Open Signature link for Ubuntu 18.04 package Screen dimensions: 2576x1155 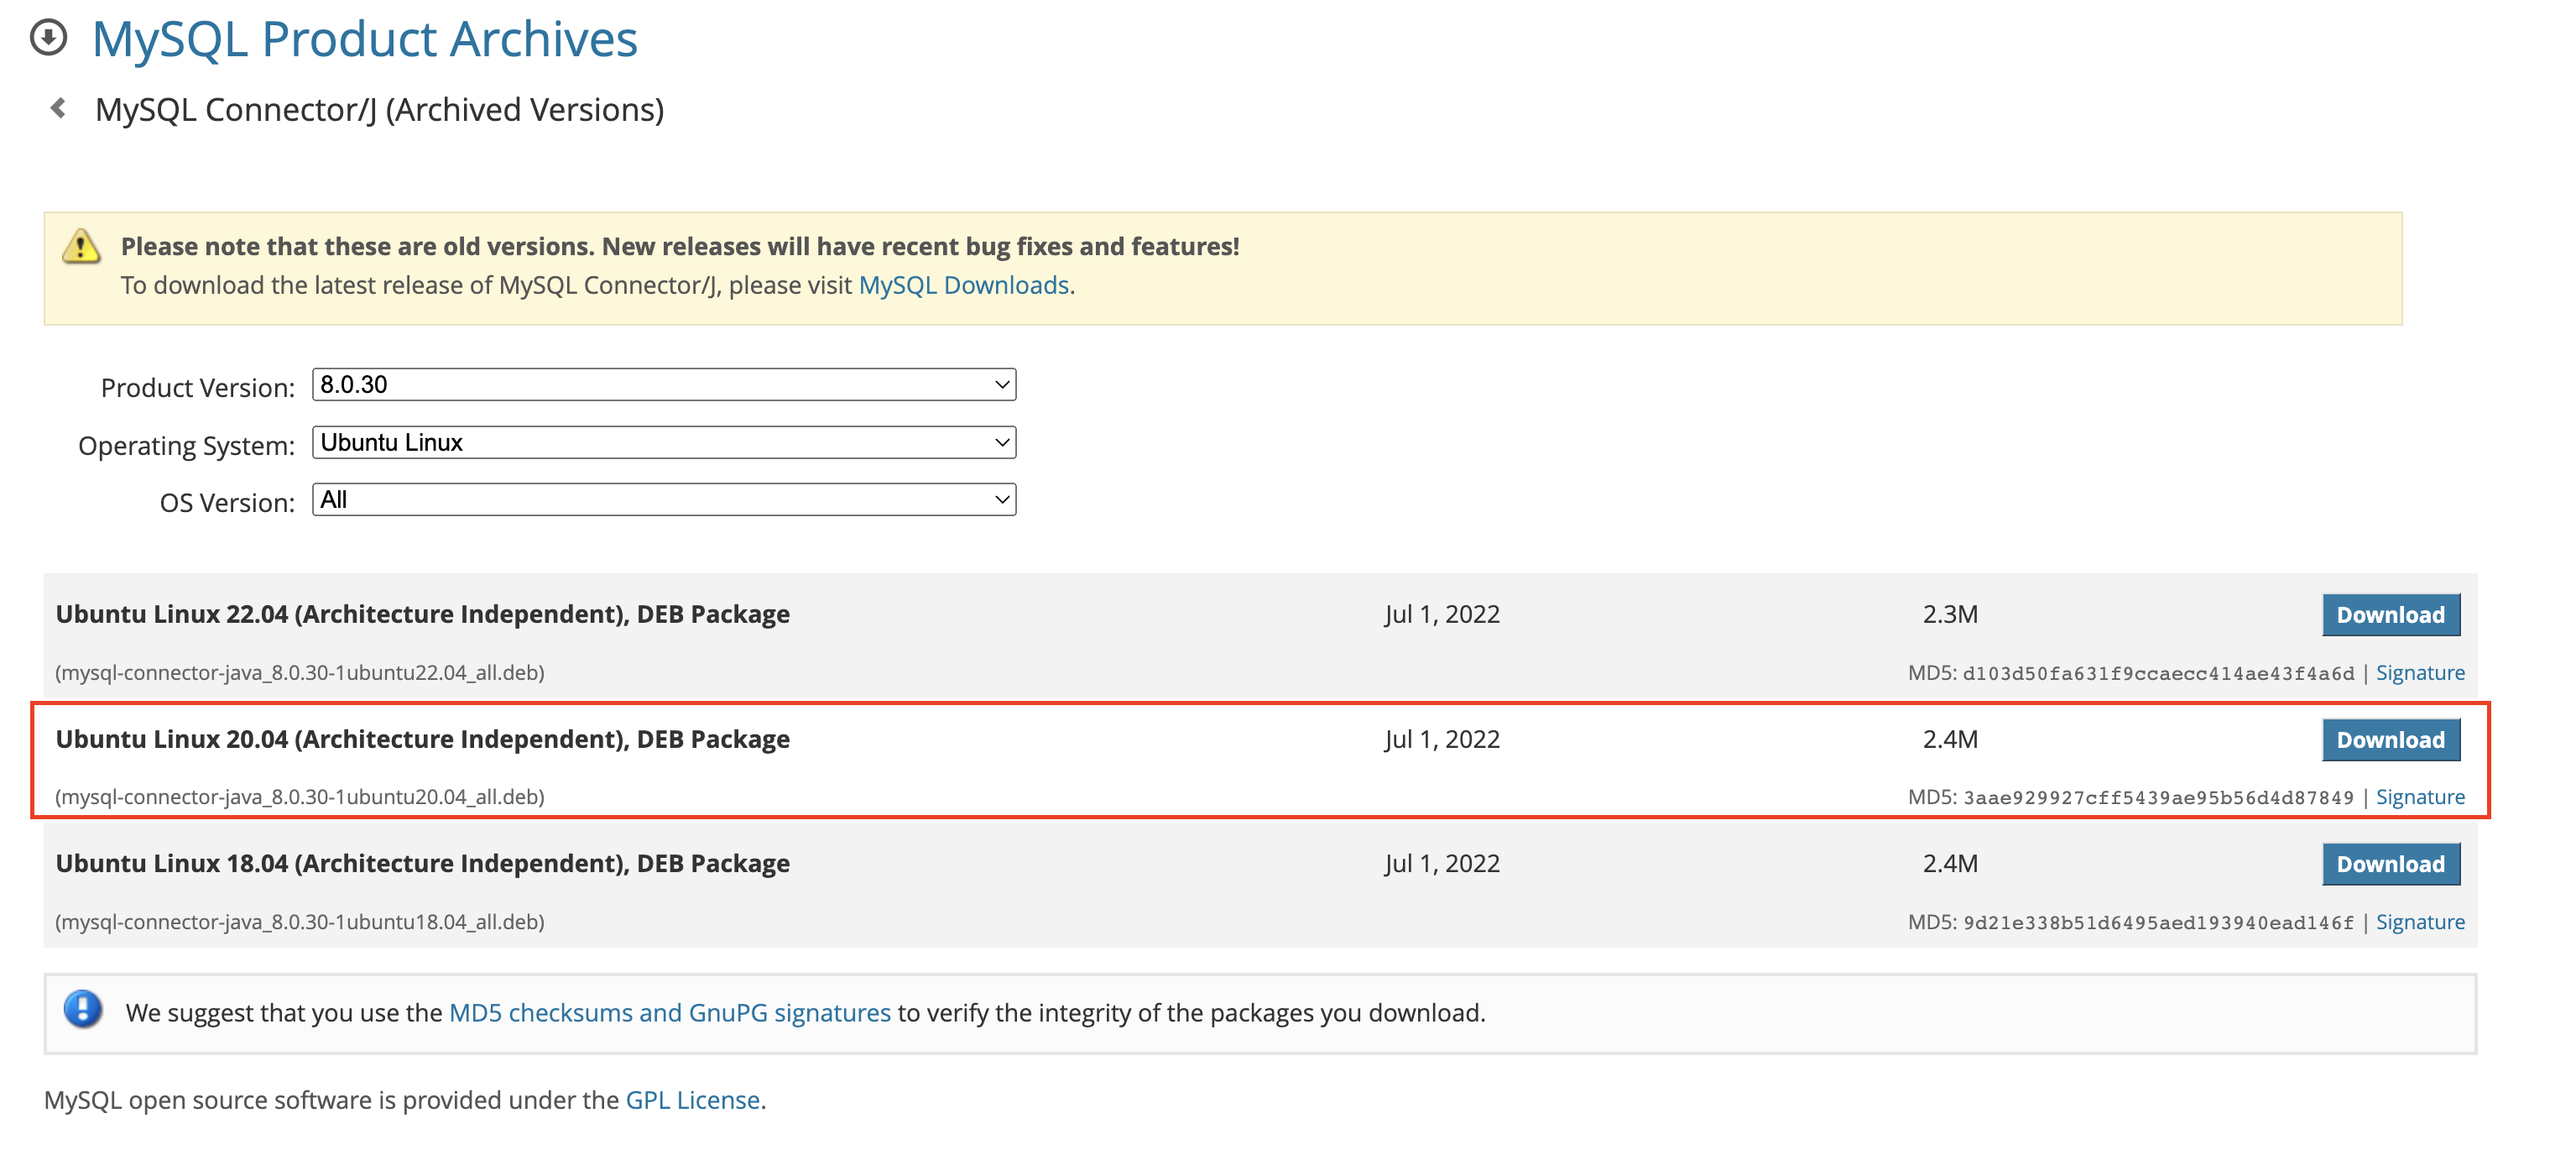pyautogui.click(x=2419, y=922)
